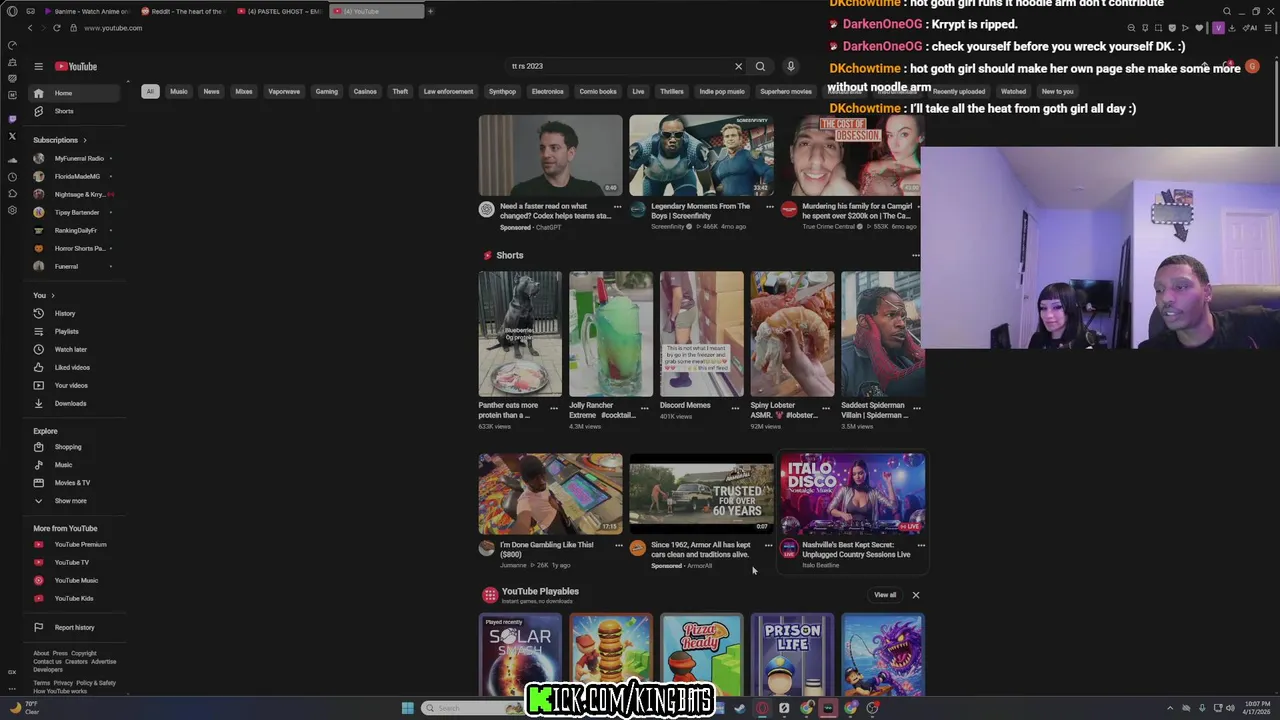
Task: Open the Opera main menu icon
Action: [12, 11]
